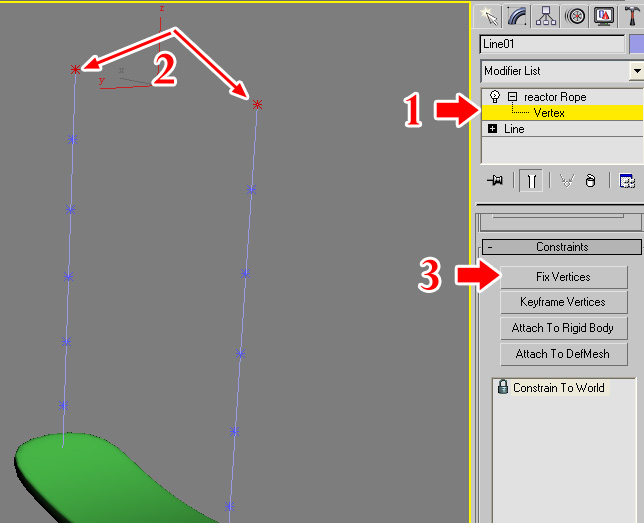Viewport: 644px width, 523px height.
Task: Collapse the Constraints rollout
Action: pos(561,247)
